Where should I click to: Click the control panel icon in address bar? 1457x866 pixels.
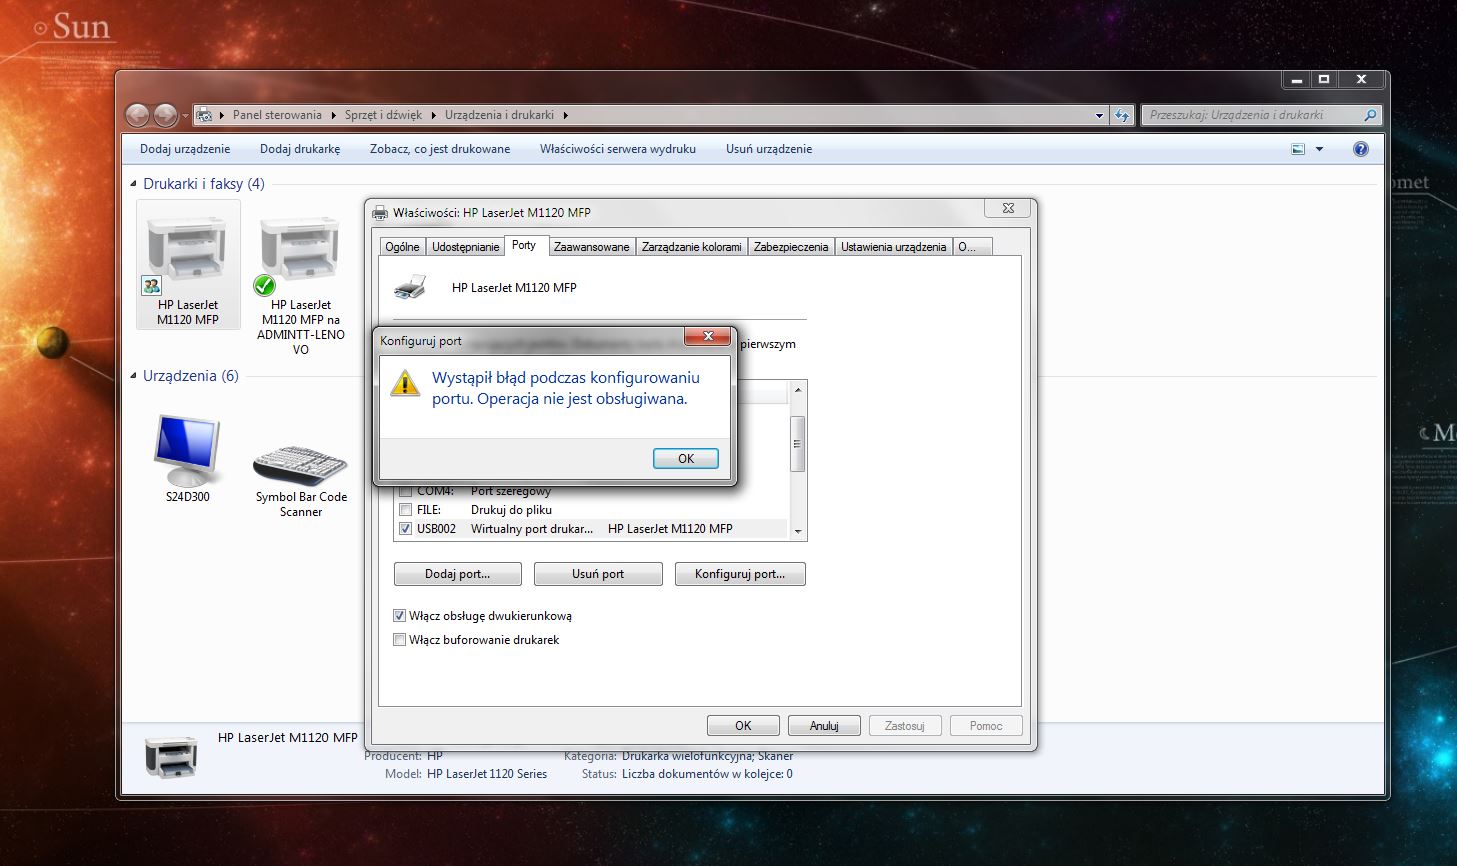(204, 115)
